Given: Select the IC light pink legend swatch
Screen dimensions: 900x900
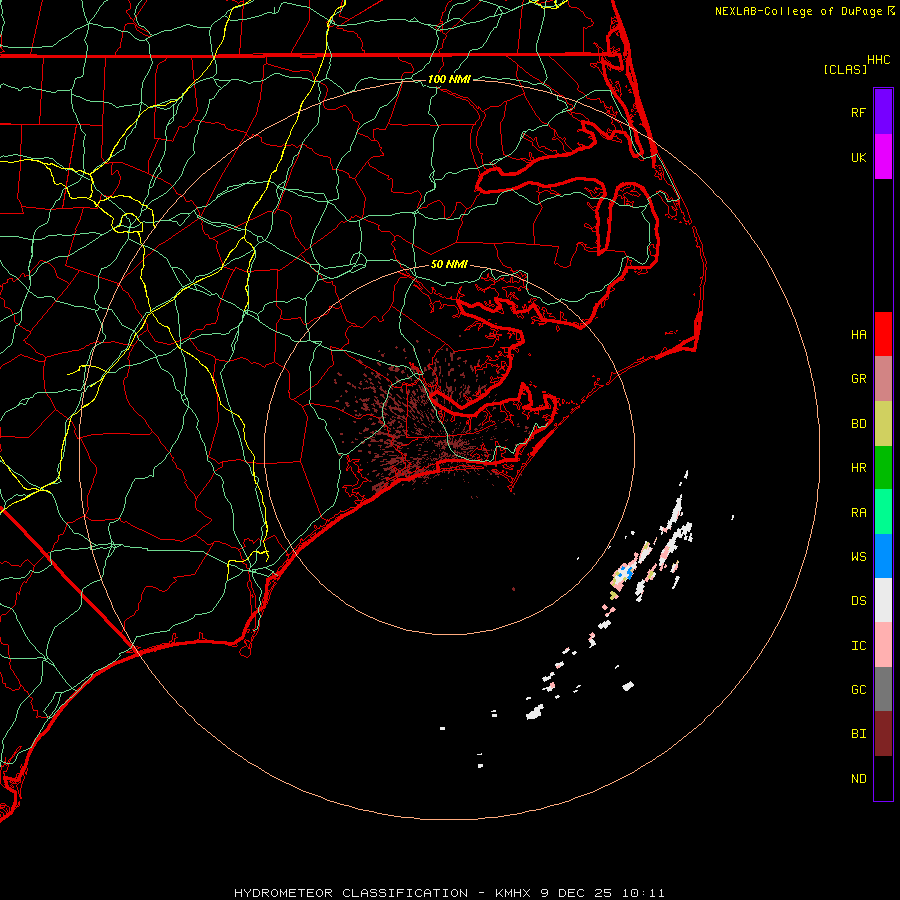Looking at the screenshot, I should [x=883, y=645].
